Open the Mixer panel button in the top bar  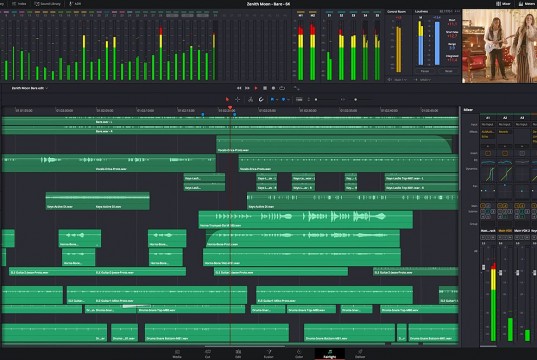click(504, 4)
